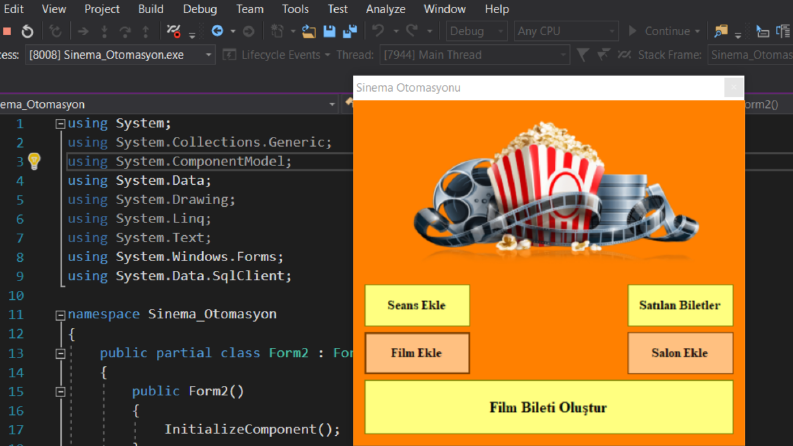This screenshot has width=793, height=446.
Task: Open the Tools menu
Action: tap(295, 9)
